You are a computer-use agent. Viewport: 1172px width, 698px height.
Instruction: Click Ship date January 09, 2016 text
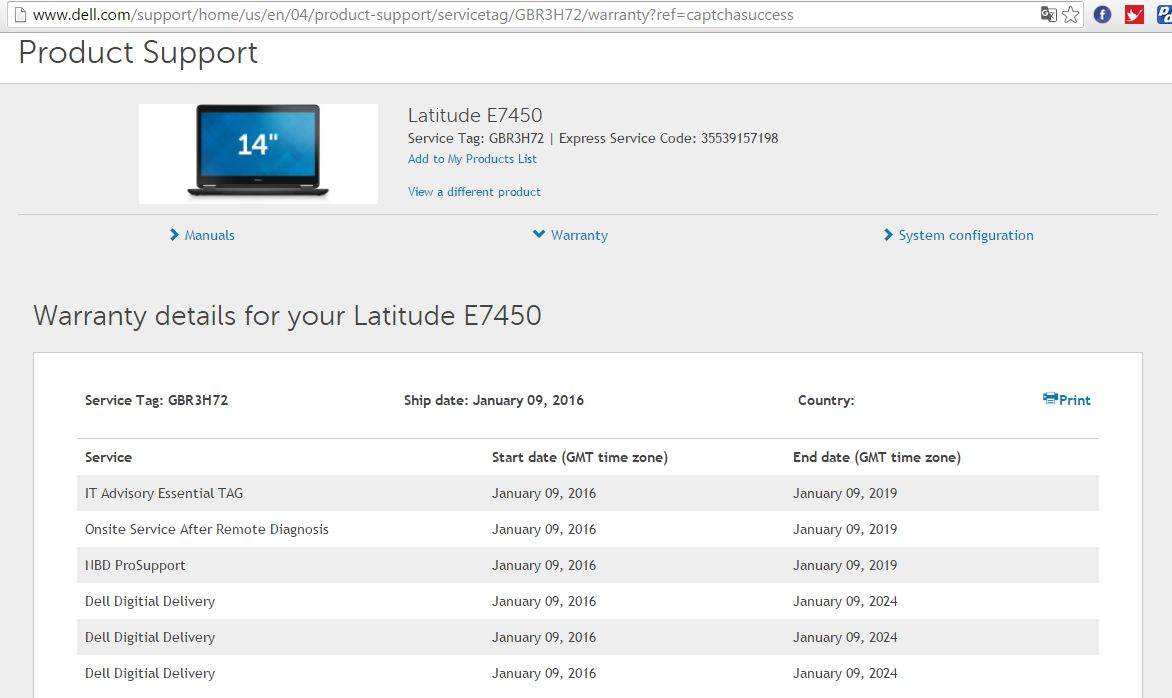493,401
